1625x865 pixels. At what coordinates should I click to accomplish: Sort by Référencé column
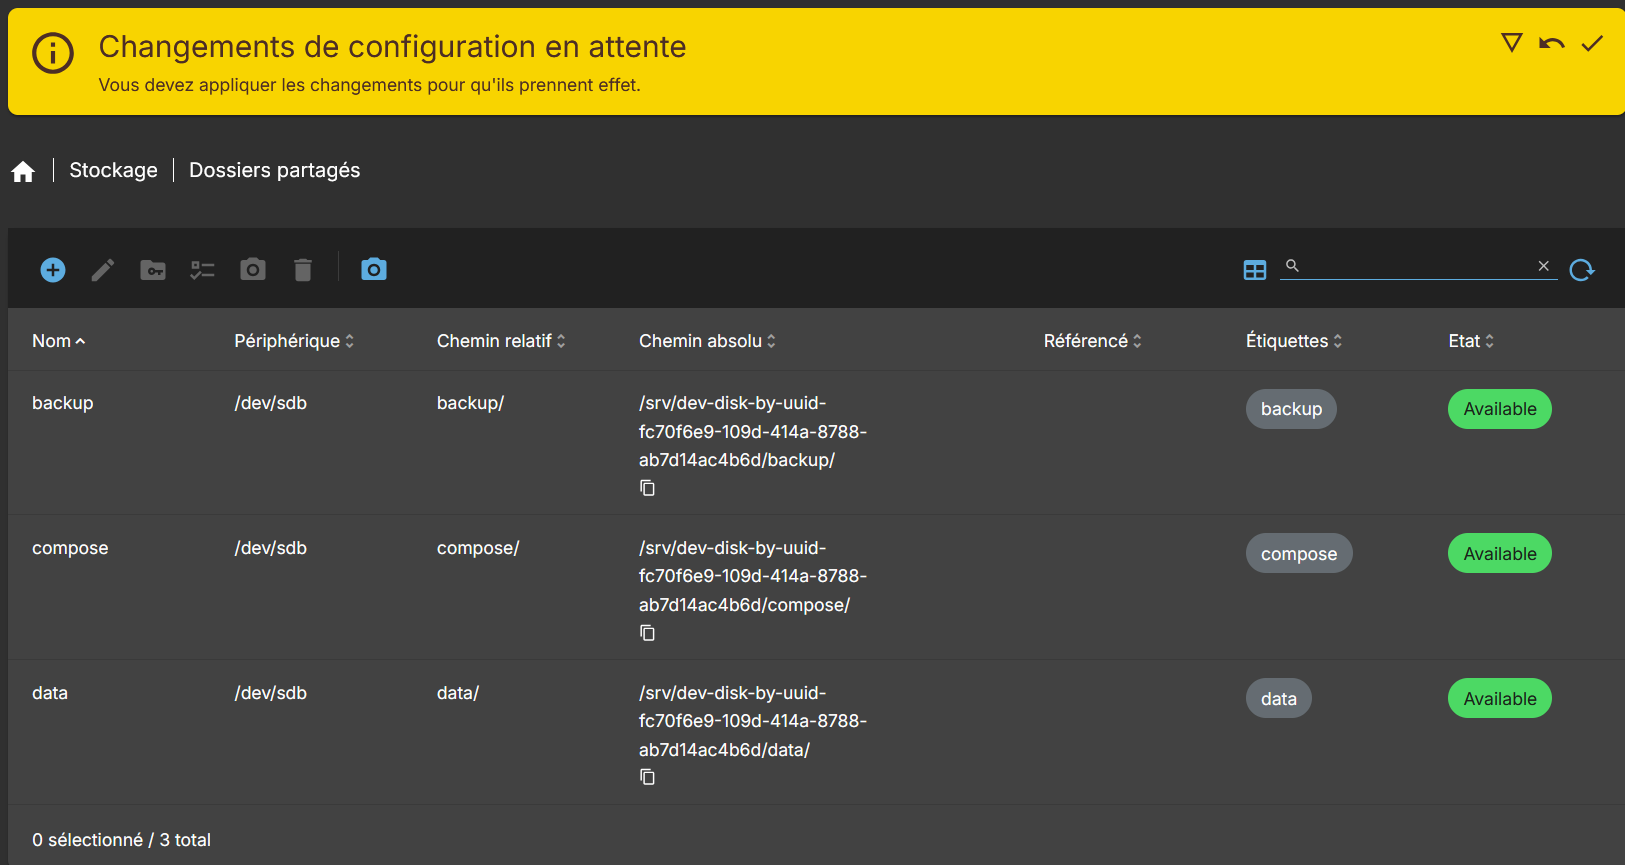tap(1092, 341)
